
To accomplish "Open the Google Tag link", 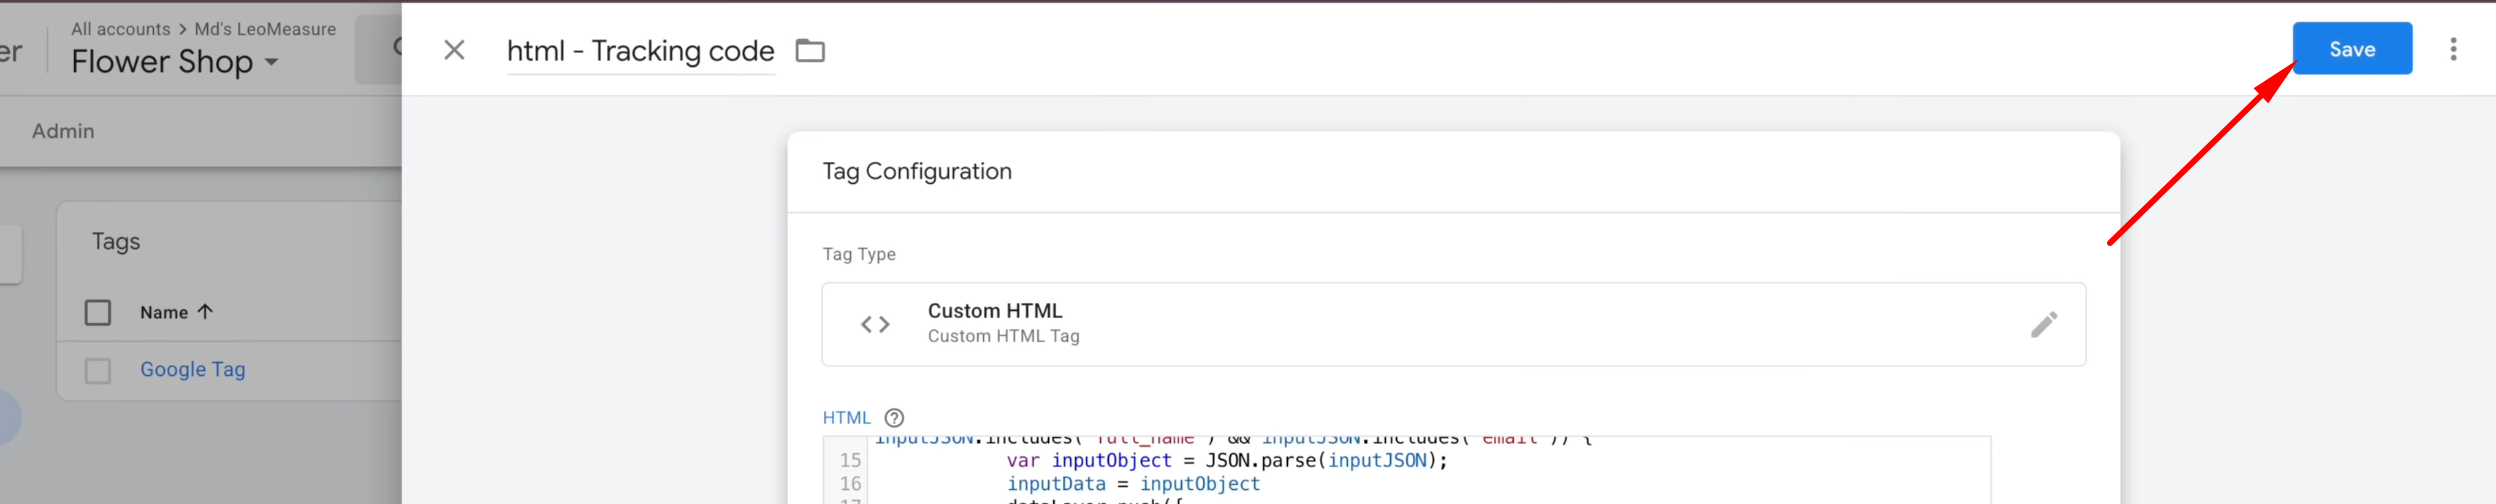I will point(192,370).
